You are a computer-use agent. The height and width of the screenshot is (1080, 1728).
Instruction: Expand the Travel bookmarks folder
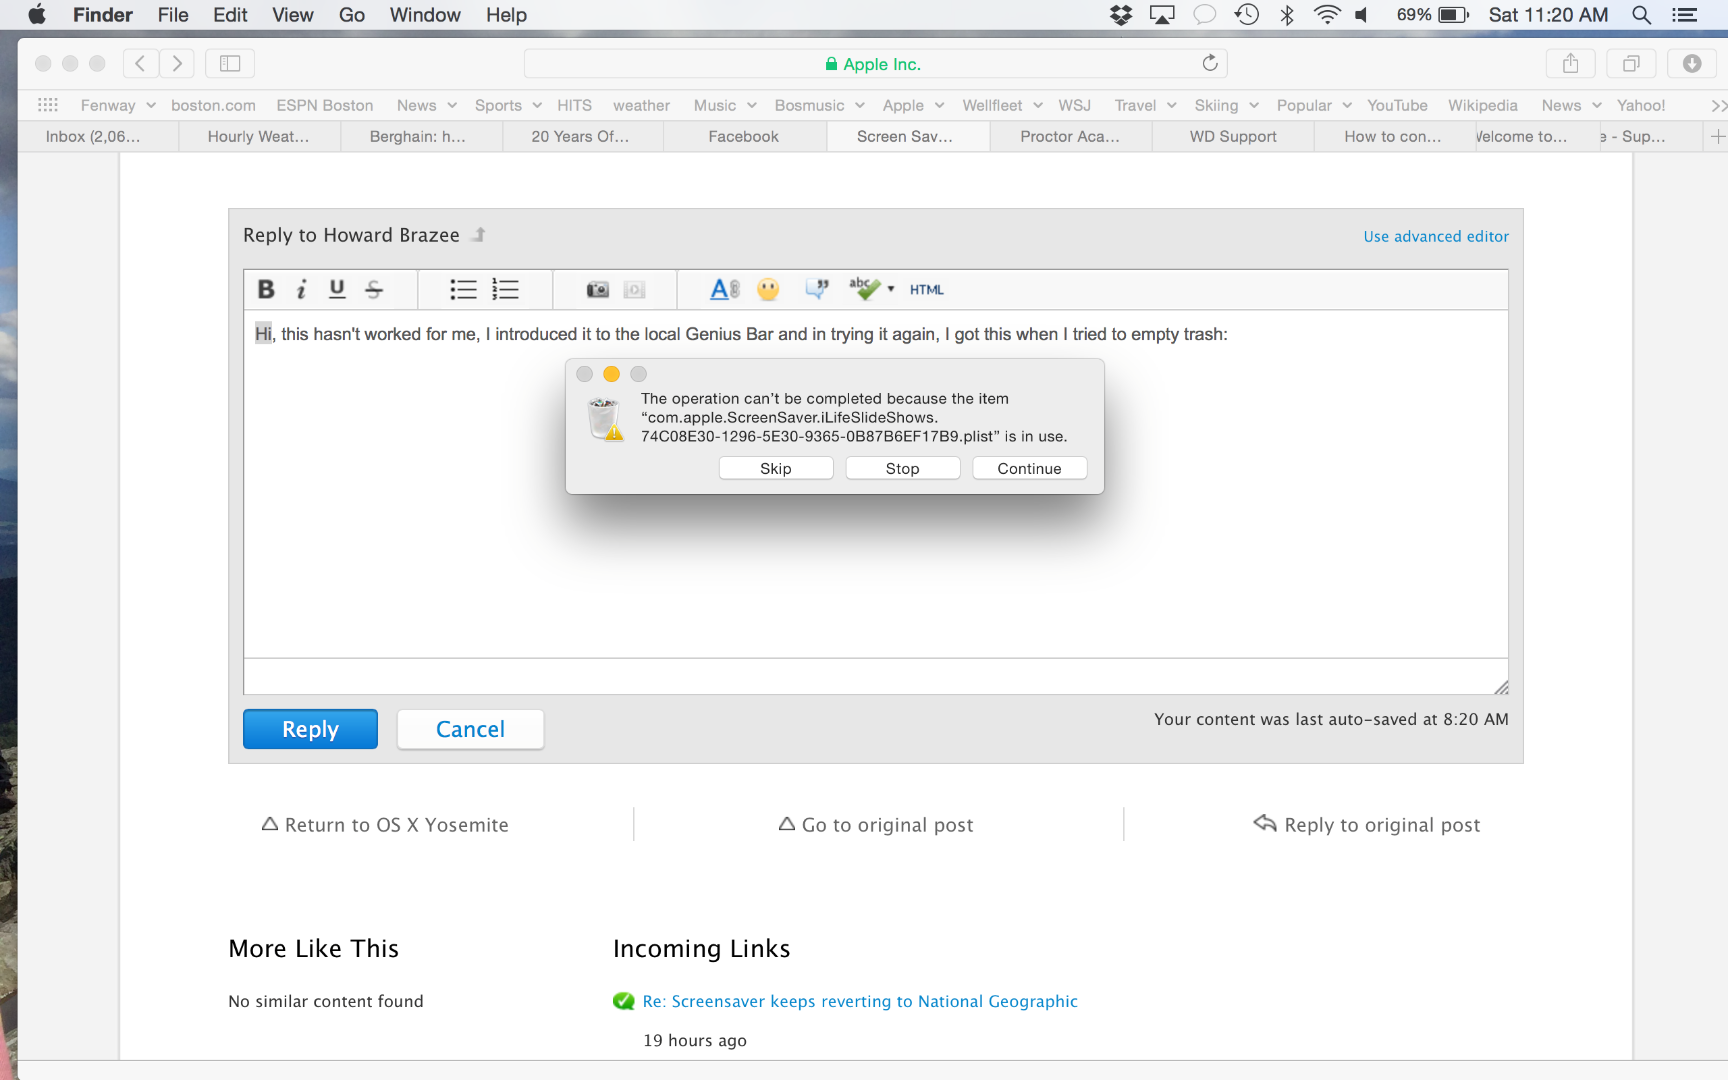pyautogui.click(x=1146, y=105)
